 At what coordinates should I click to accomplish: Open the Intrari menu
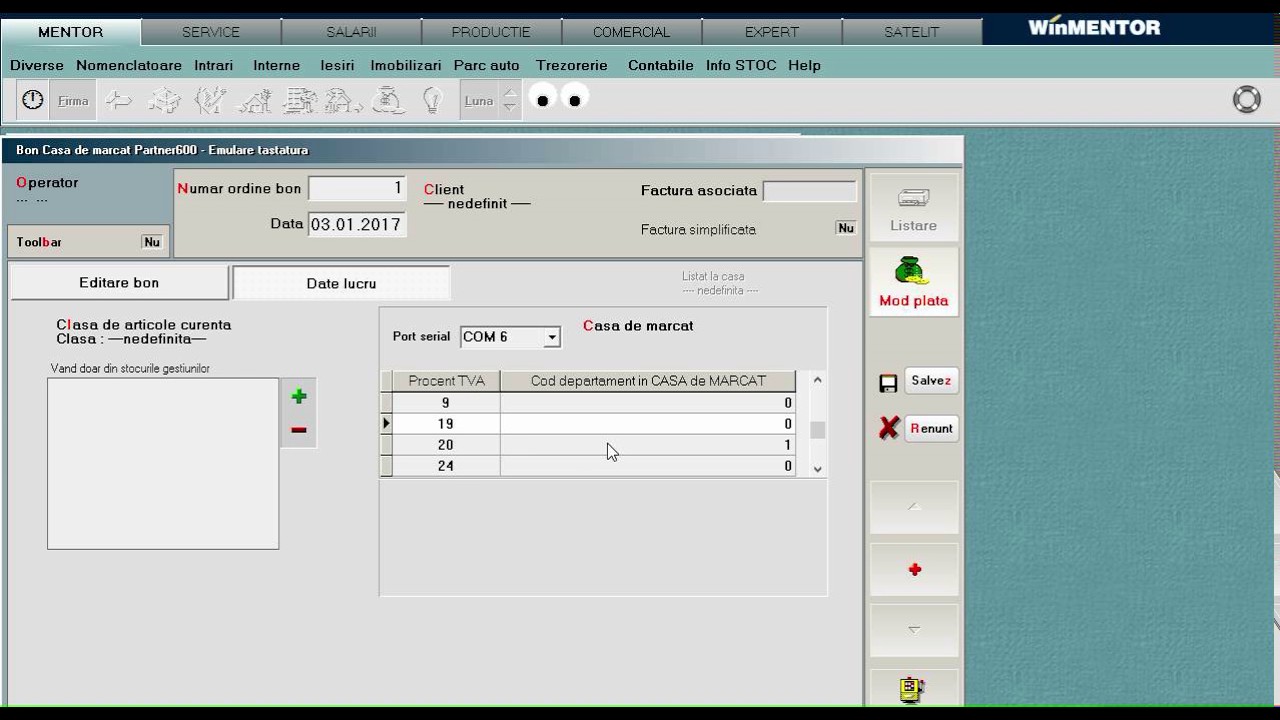point(214,65)
